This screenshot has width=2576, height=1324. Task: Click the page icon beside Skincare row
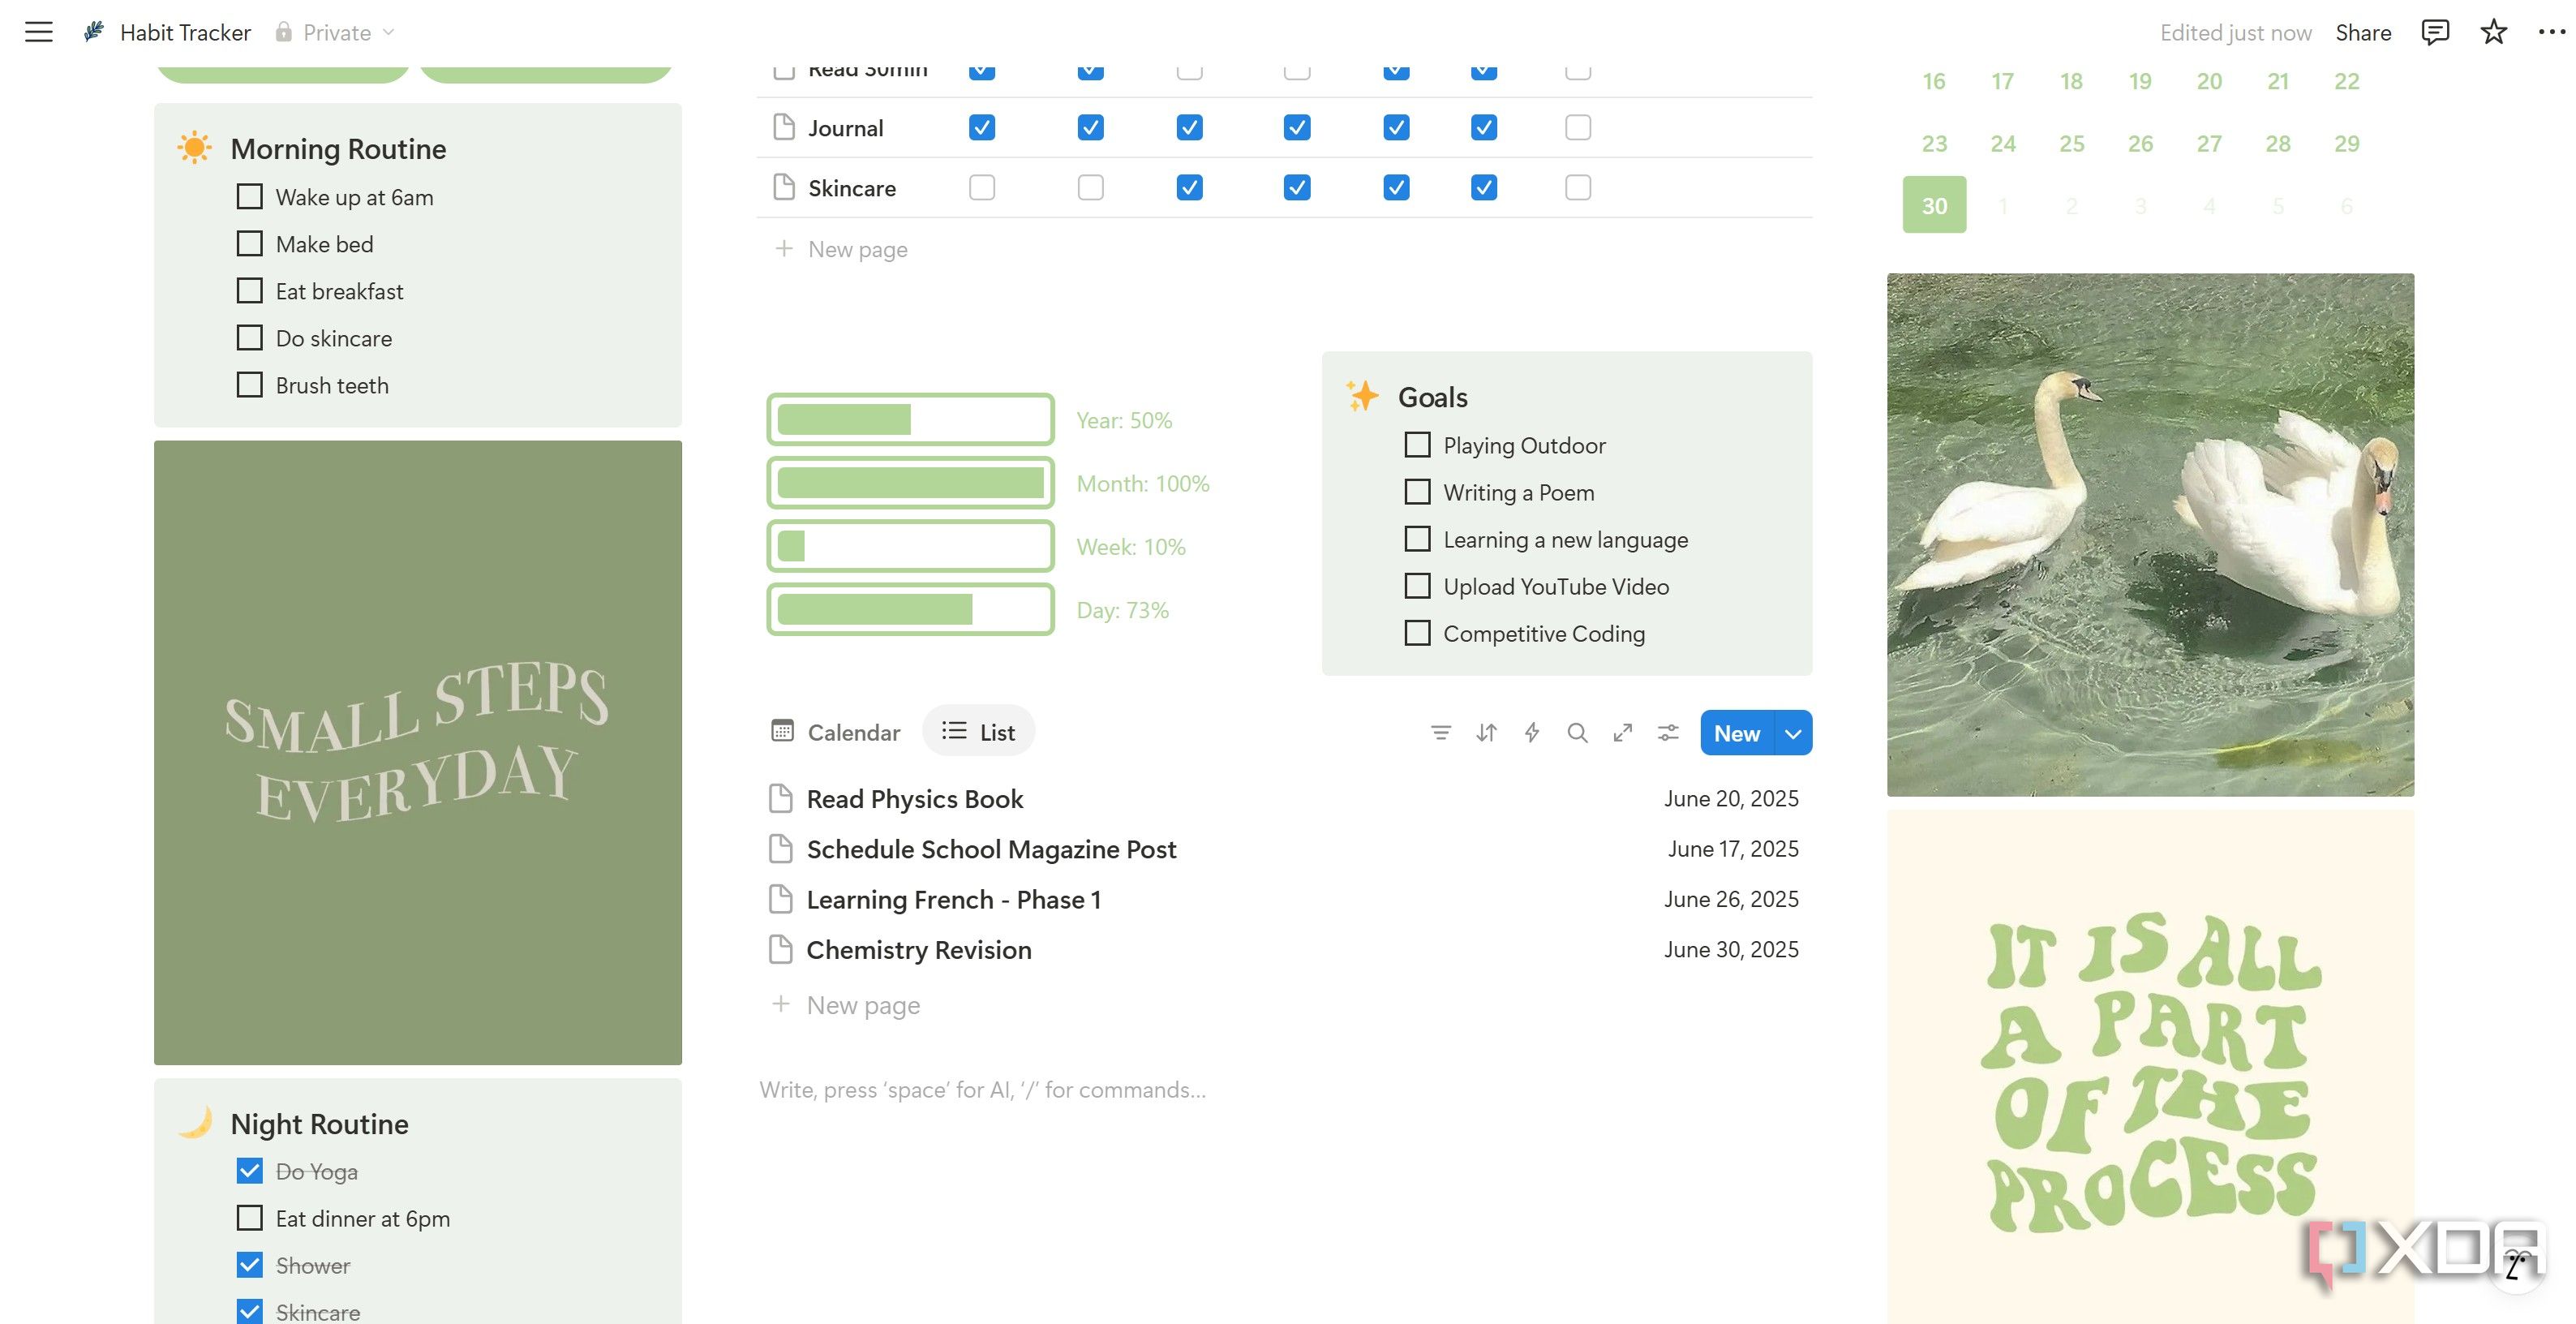784,187
